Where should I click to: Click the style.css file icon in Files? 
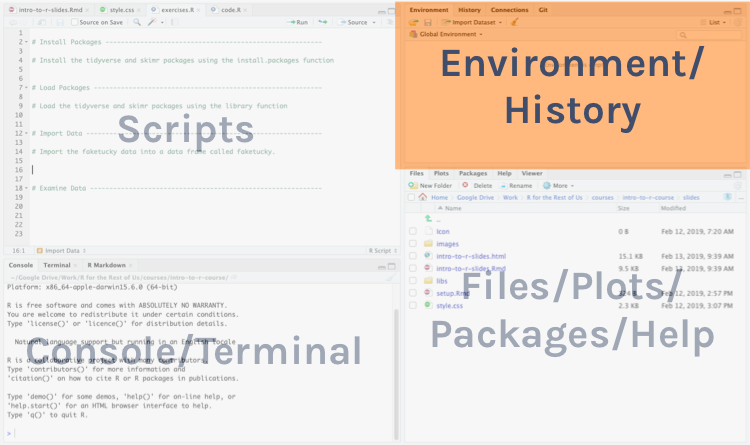tap(428, 305)
